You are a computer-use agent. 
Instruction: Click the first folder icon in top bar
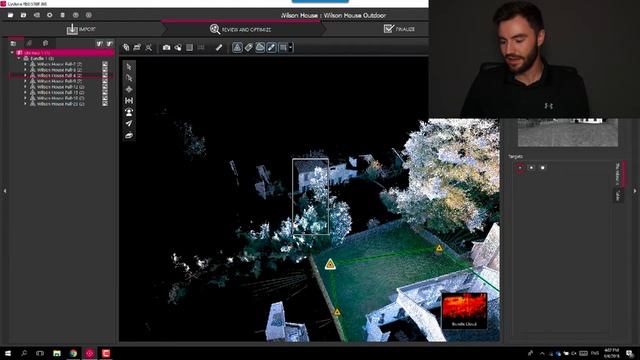click(x=11, y=15)
